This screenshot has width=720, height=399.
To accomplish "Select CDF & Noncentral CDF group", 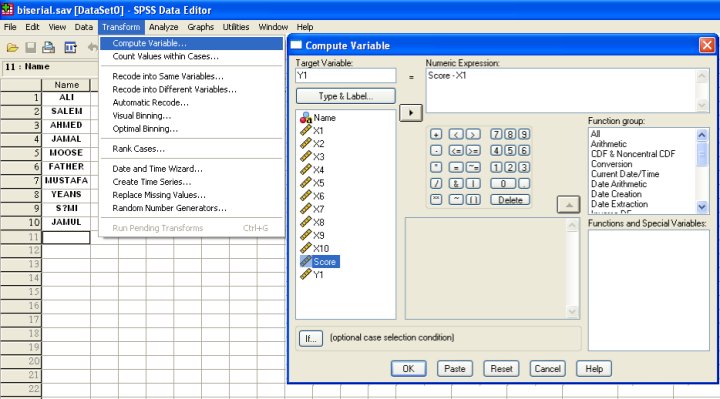I will coord(633,154).
